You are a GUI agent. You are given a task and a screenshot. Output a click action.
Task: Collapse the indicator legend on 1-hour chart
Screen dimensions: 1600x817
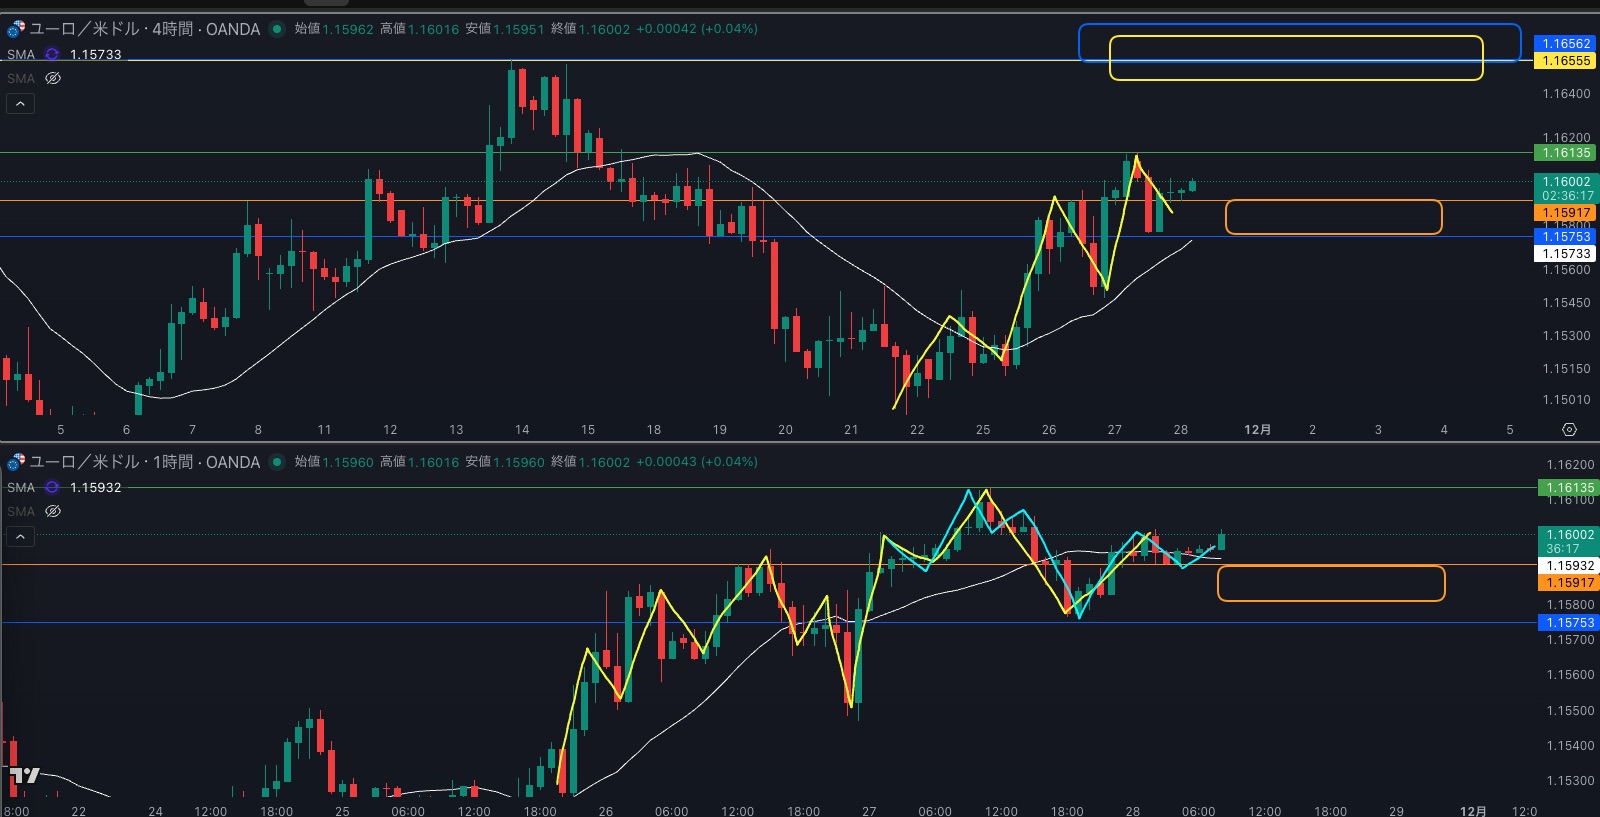pos(20,536)
